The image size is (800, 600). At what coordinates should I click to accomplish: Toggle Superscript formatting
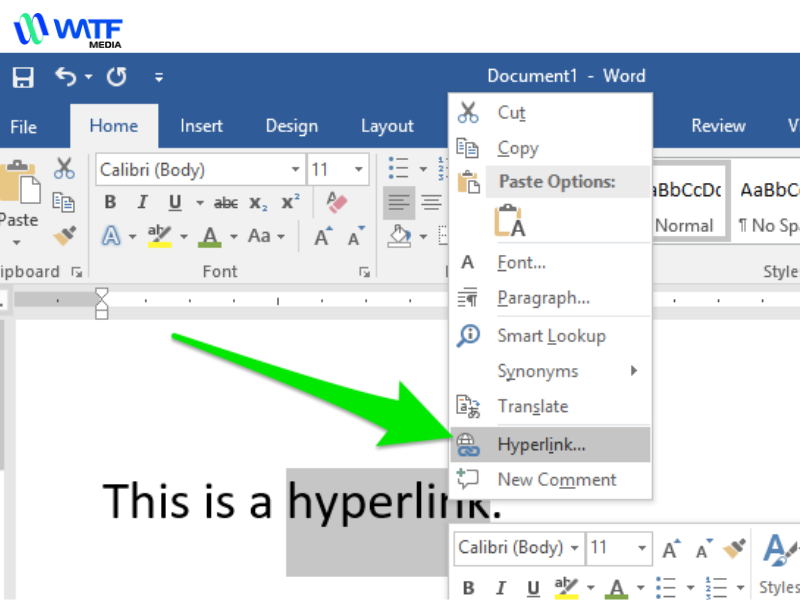click(290, 202)
